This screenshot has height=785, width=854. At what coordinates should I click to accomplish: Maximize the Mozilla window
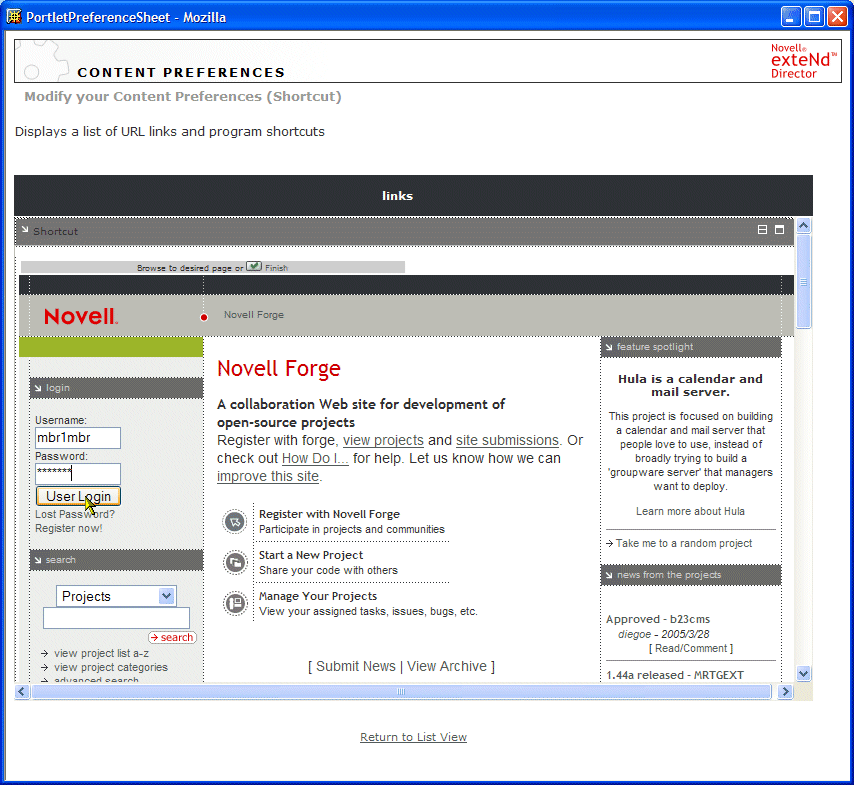click(x=814, y=17)
